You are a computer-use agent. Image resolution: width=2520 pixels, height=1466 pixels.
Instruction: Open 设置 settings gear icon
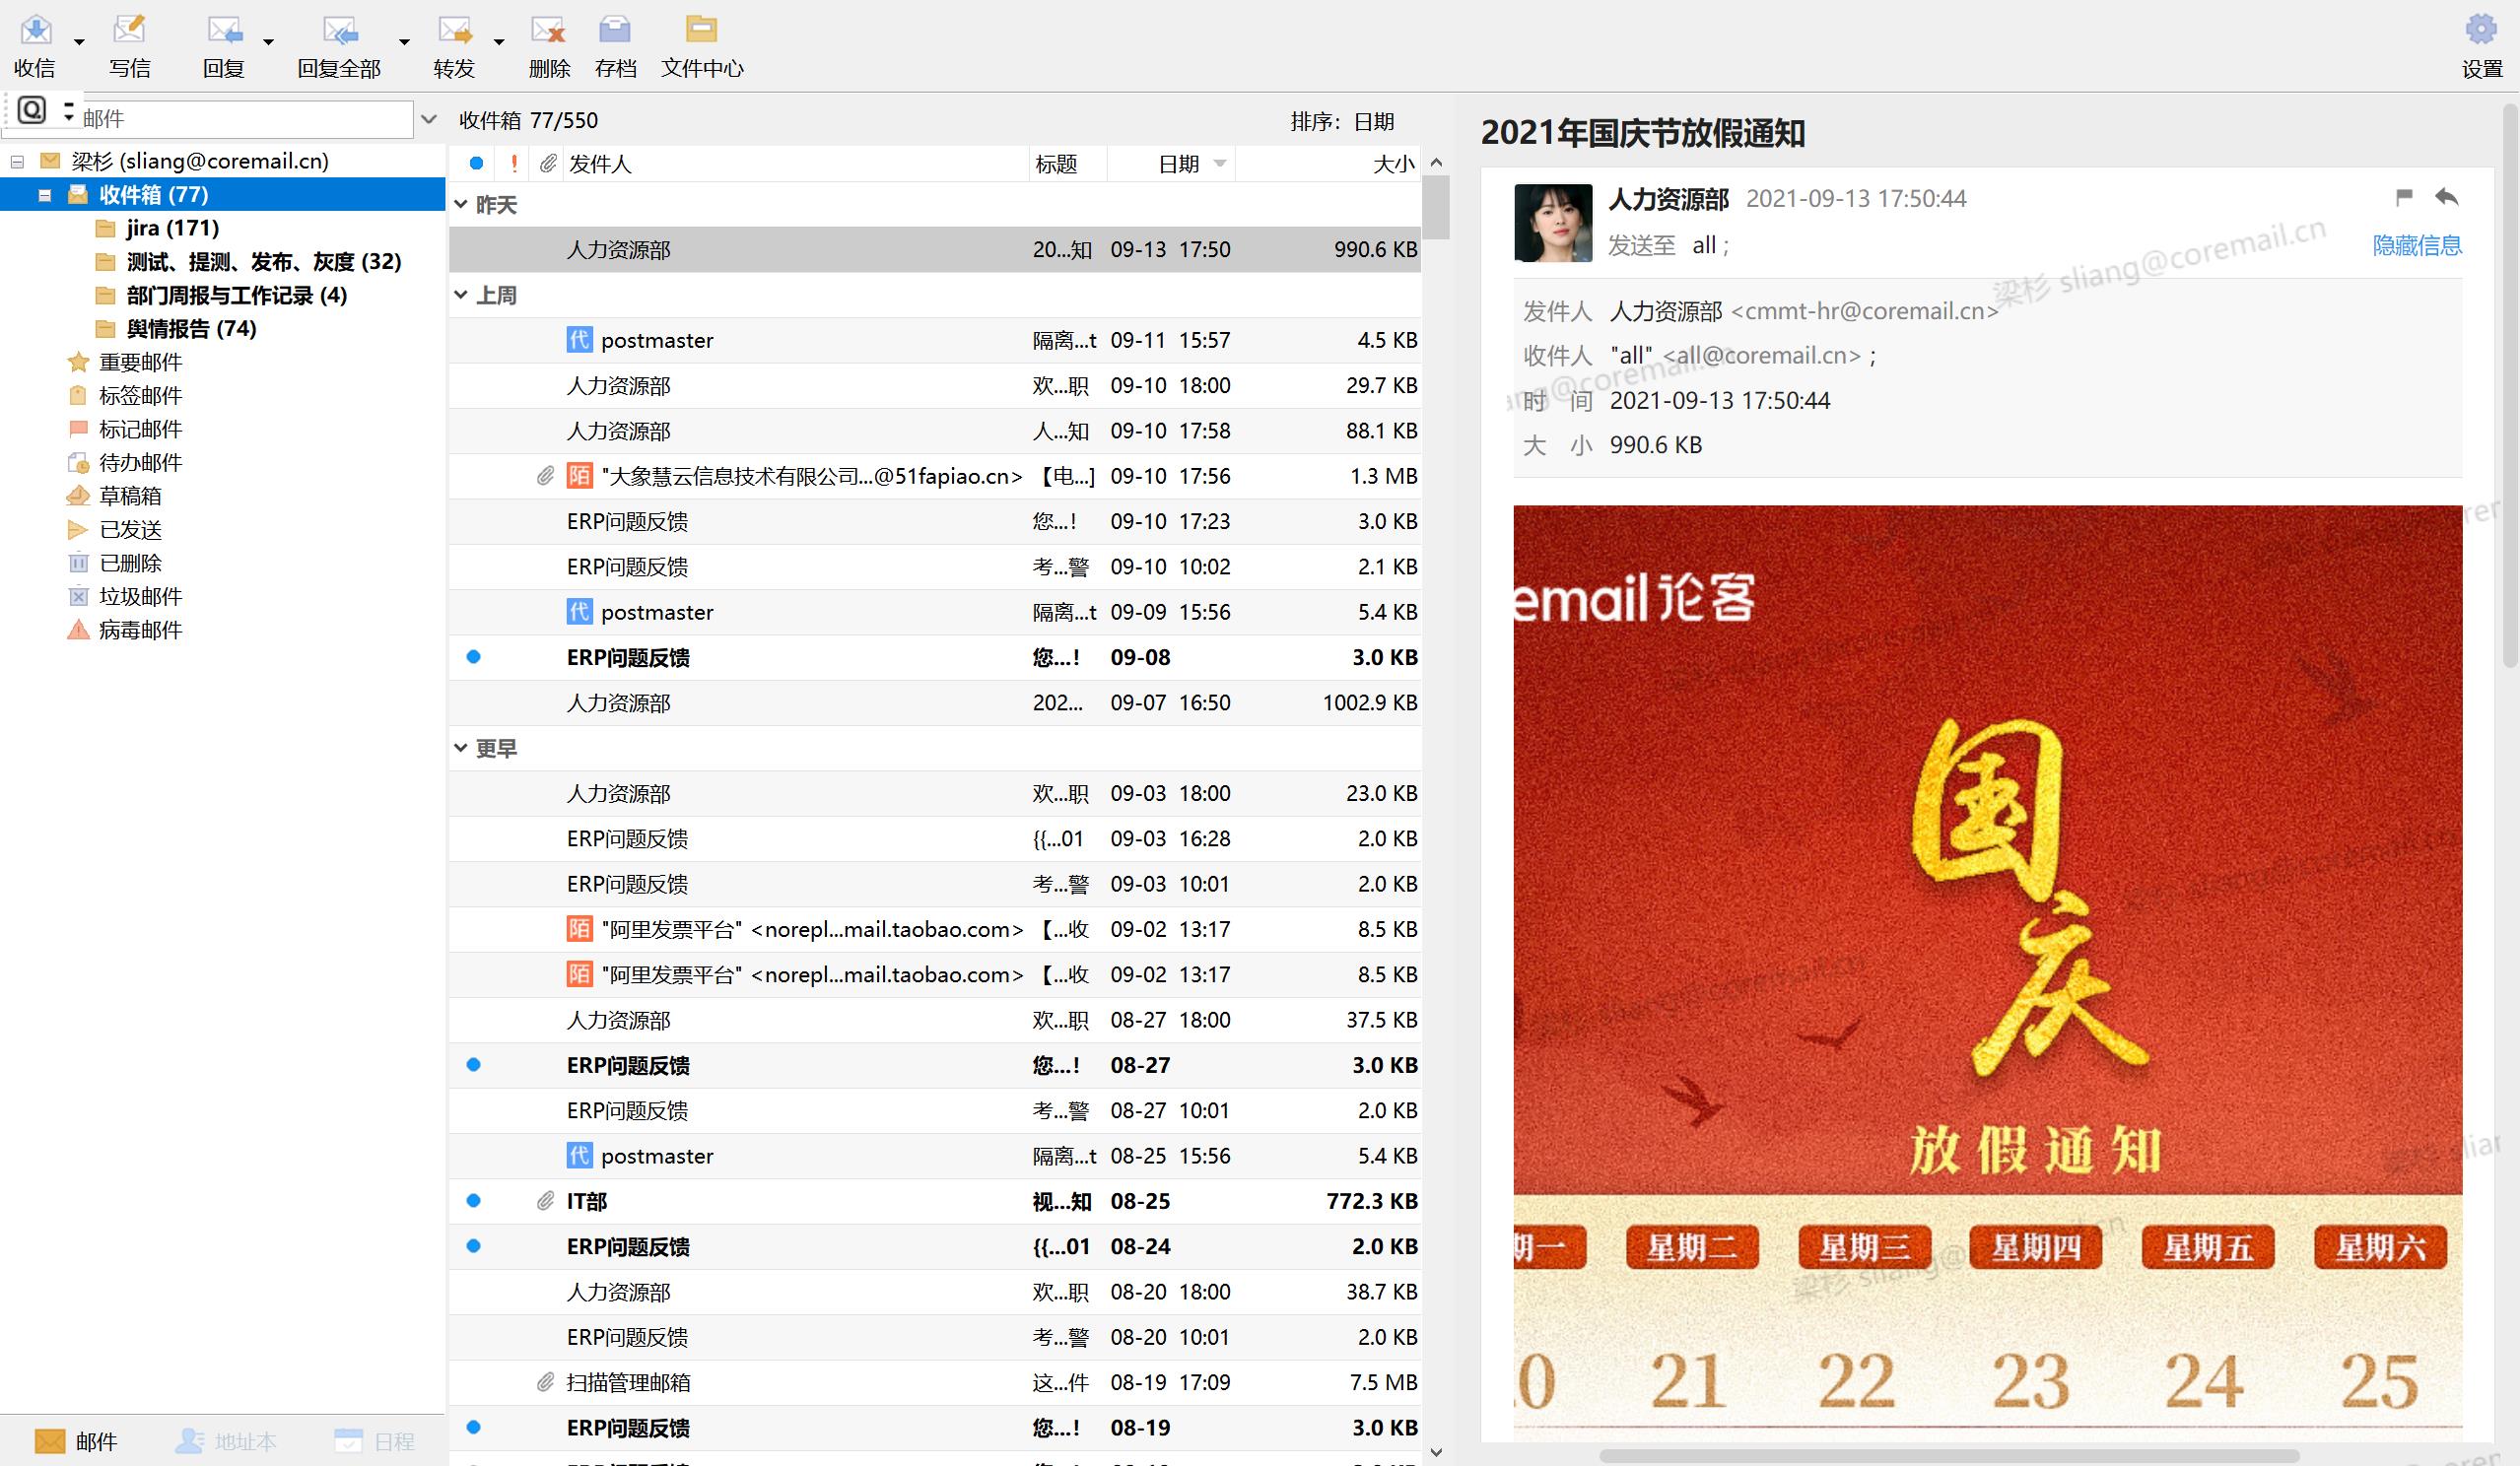[2480, 31]
